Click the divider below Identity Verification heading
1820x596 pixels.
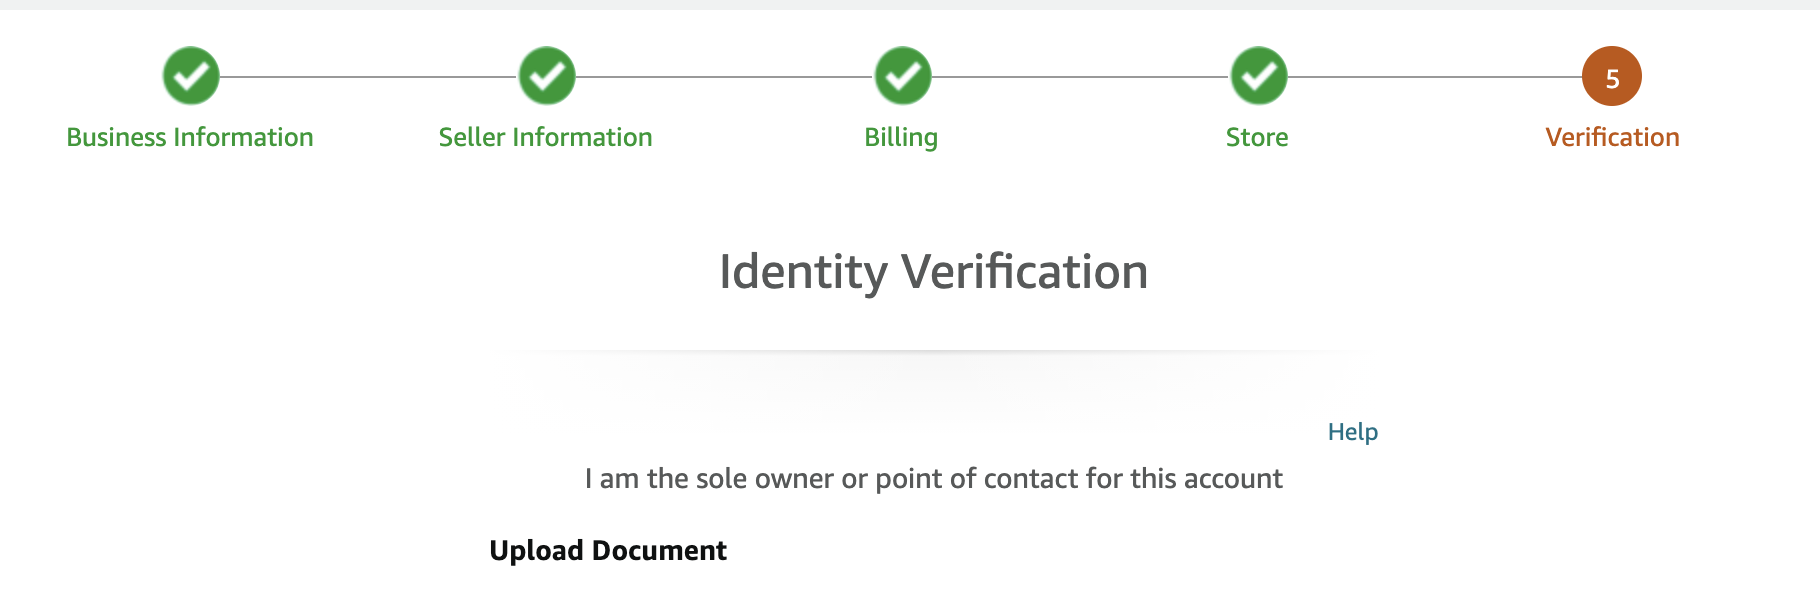point(934,351)
